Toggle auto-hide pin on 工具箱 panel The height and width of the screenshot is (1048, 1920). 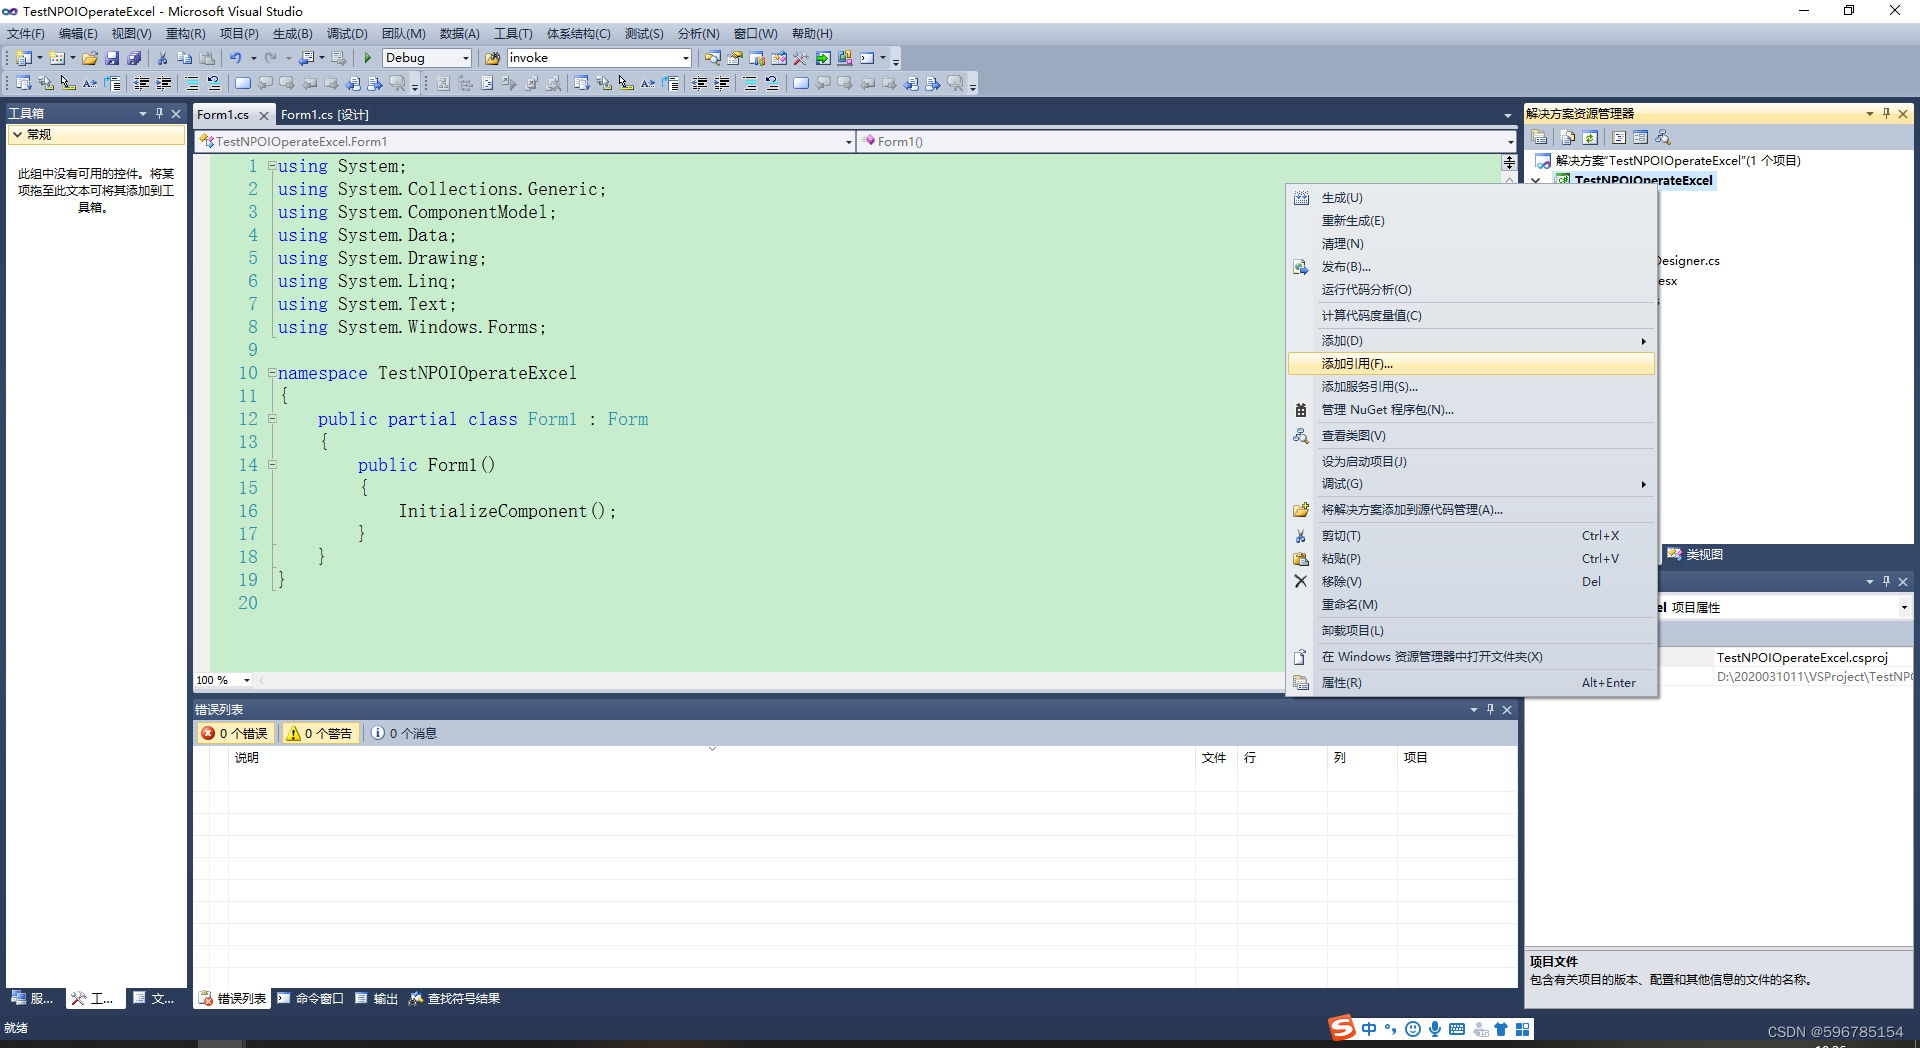[x=159, y=113]
